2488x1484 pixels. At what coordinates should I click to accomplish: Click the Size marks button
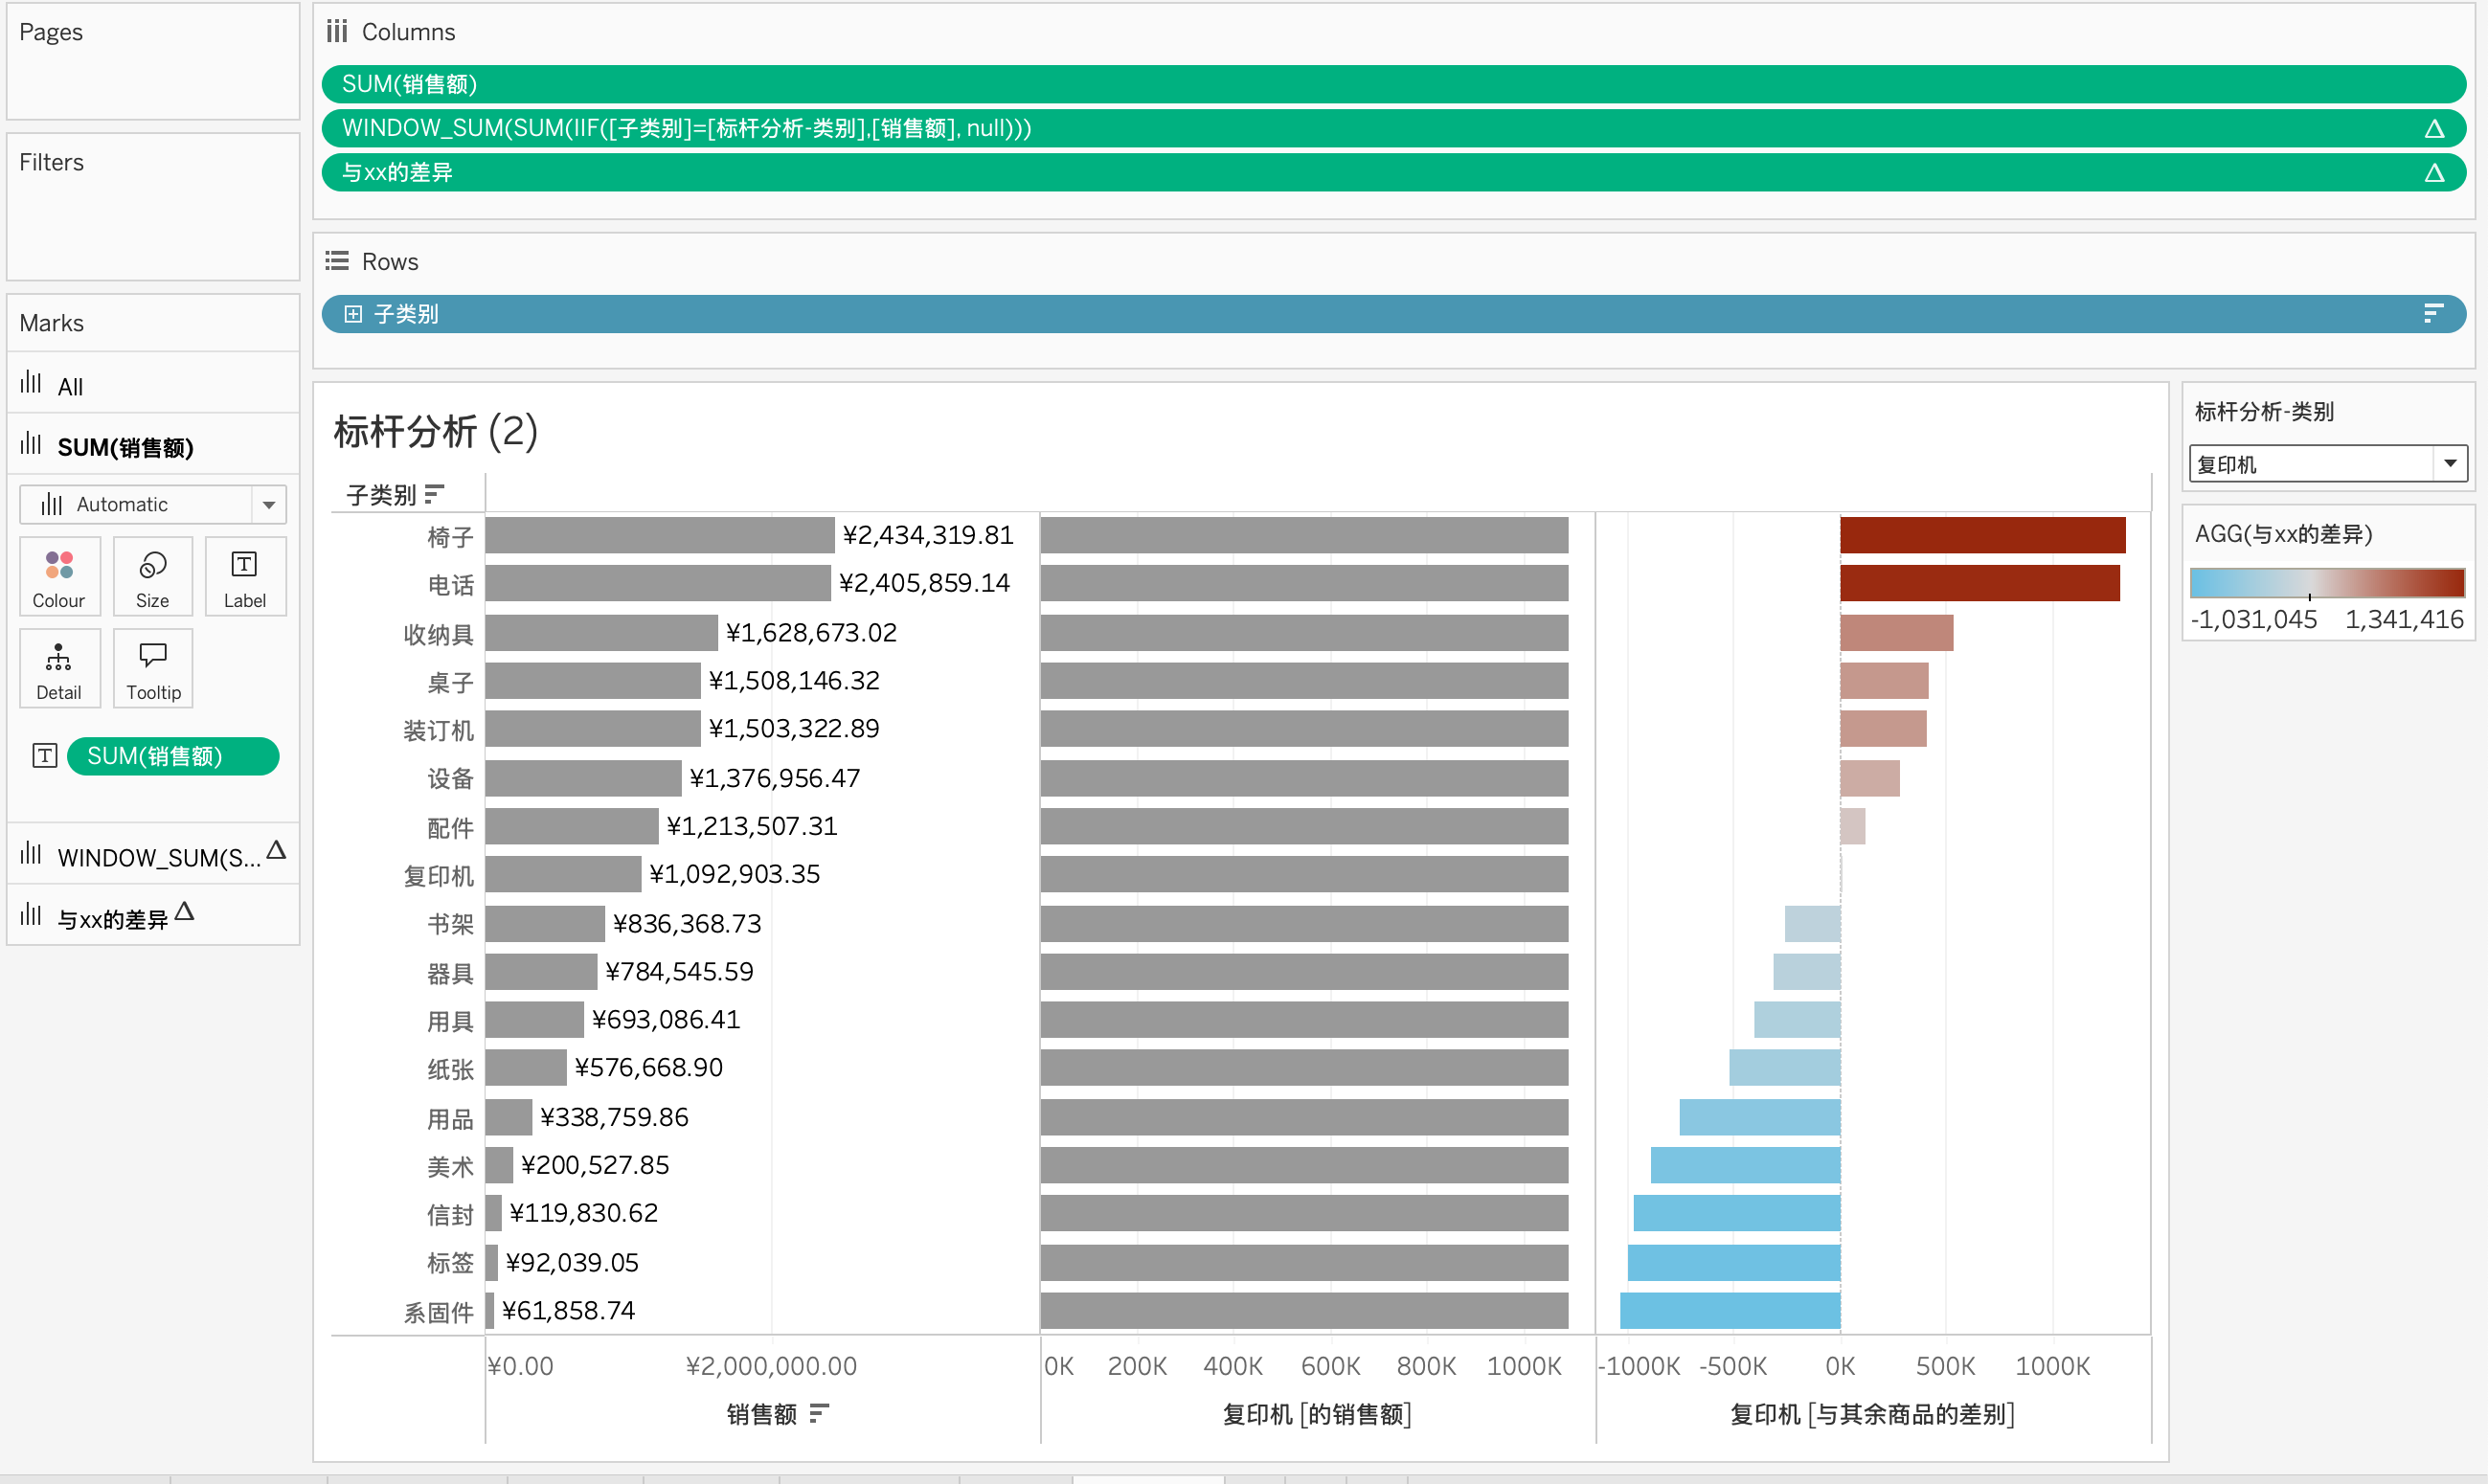[152, 577]
